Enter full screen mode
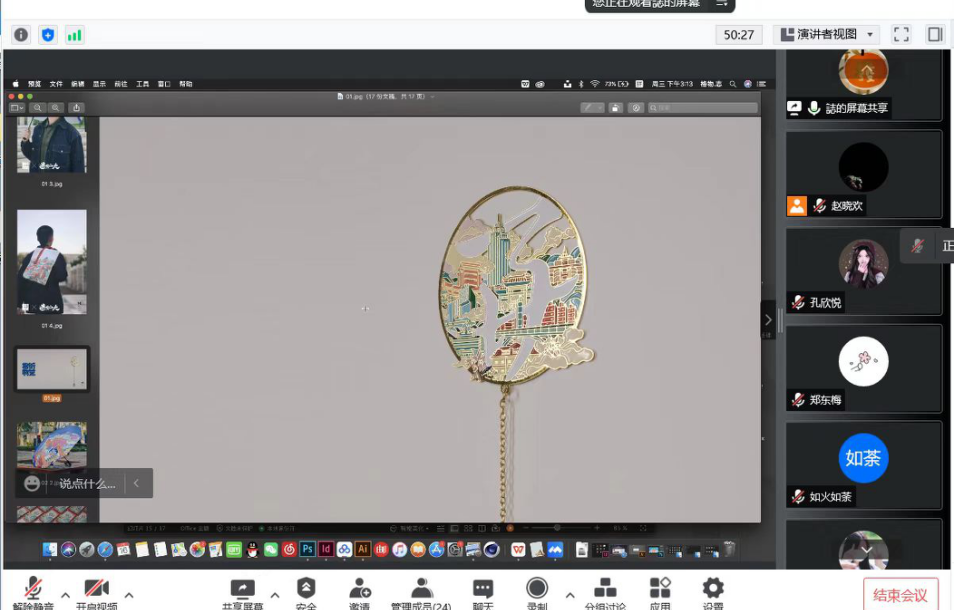The image size is (954, 610). pyautogui.click(x=901, y=34)
